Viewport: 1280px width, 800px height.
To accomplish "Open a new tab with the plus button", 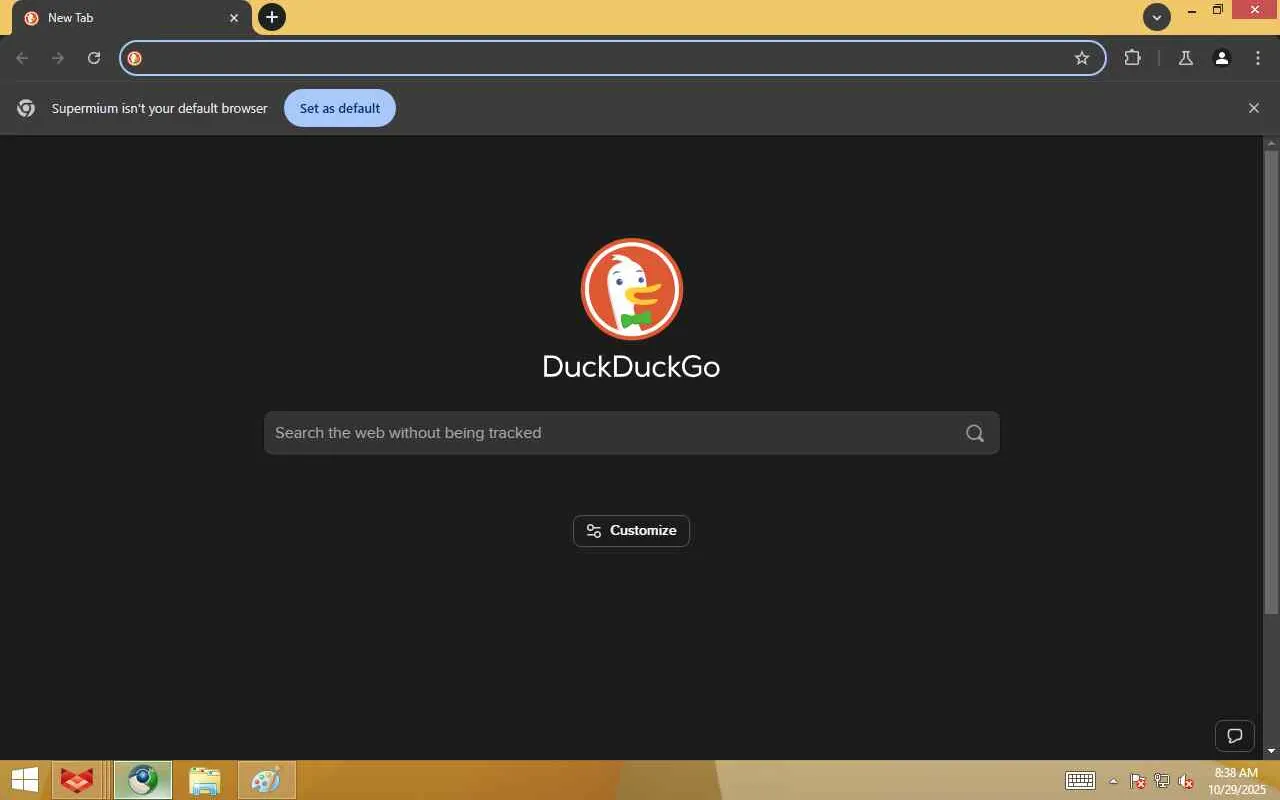I will coord(272,17).
